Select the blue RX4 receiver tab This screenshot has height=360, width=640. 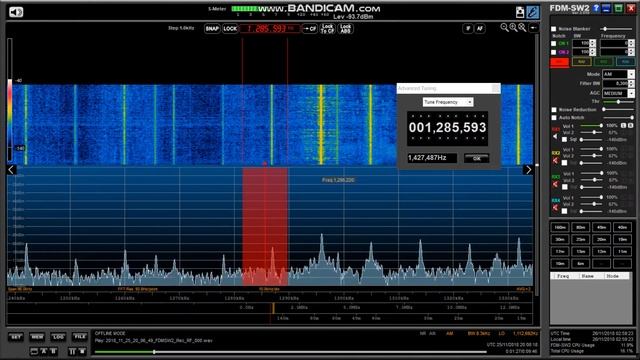click(625, 62)
